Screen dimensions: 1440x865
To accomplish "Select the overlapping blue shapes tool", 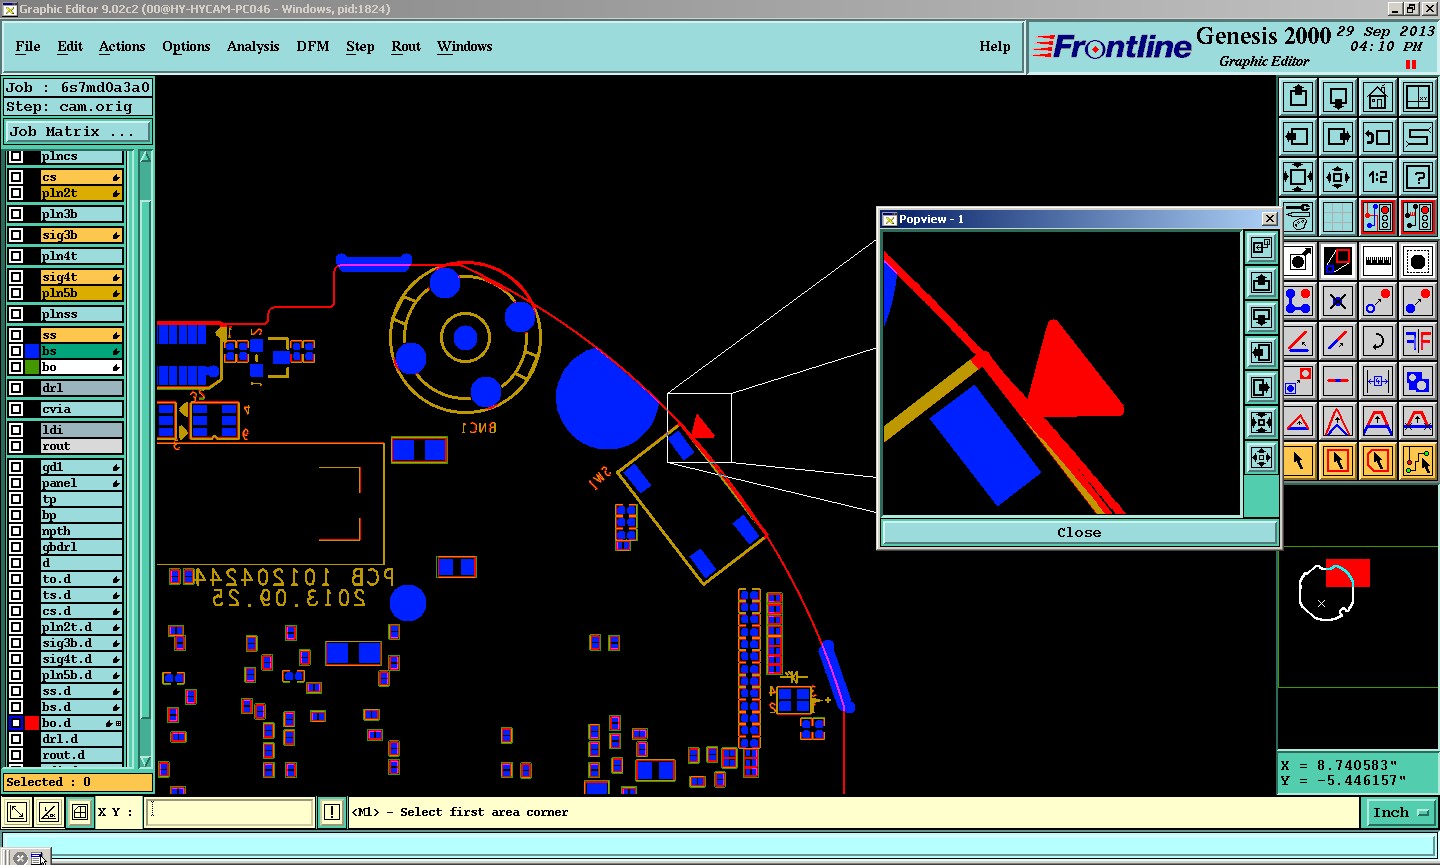I will click(1418, 381).
